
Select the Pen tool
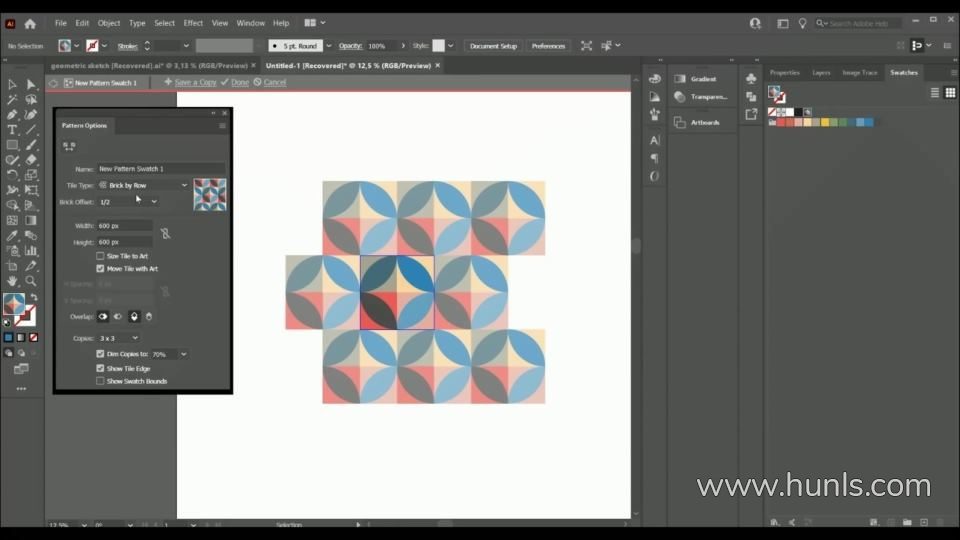(x=12, y=114)
